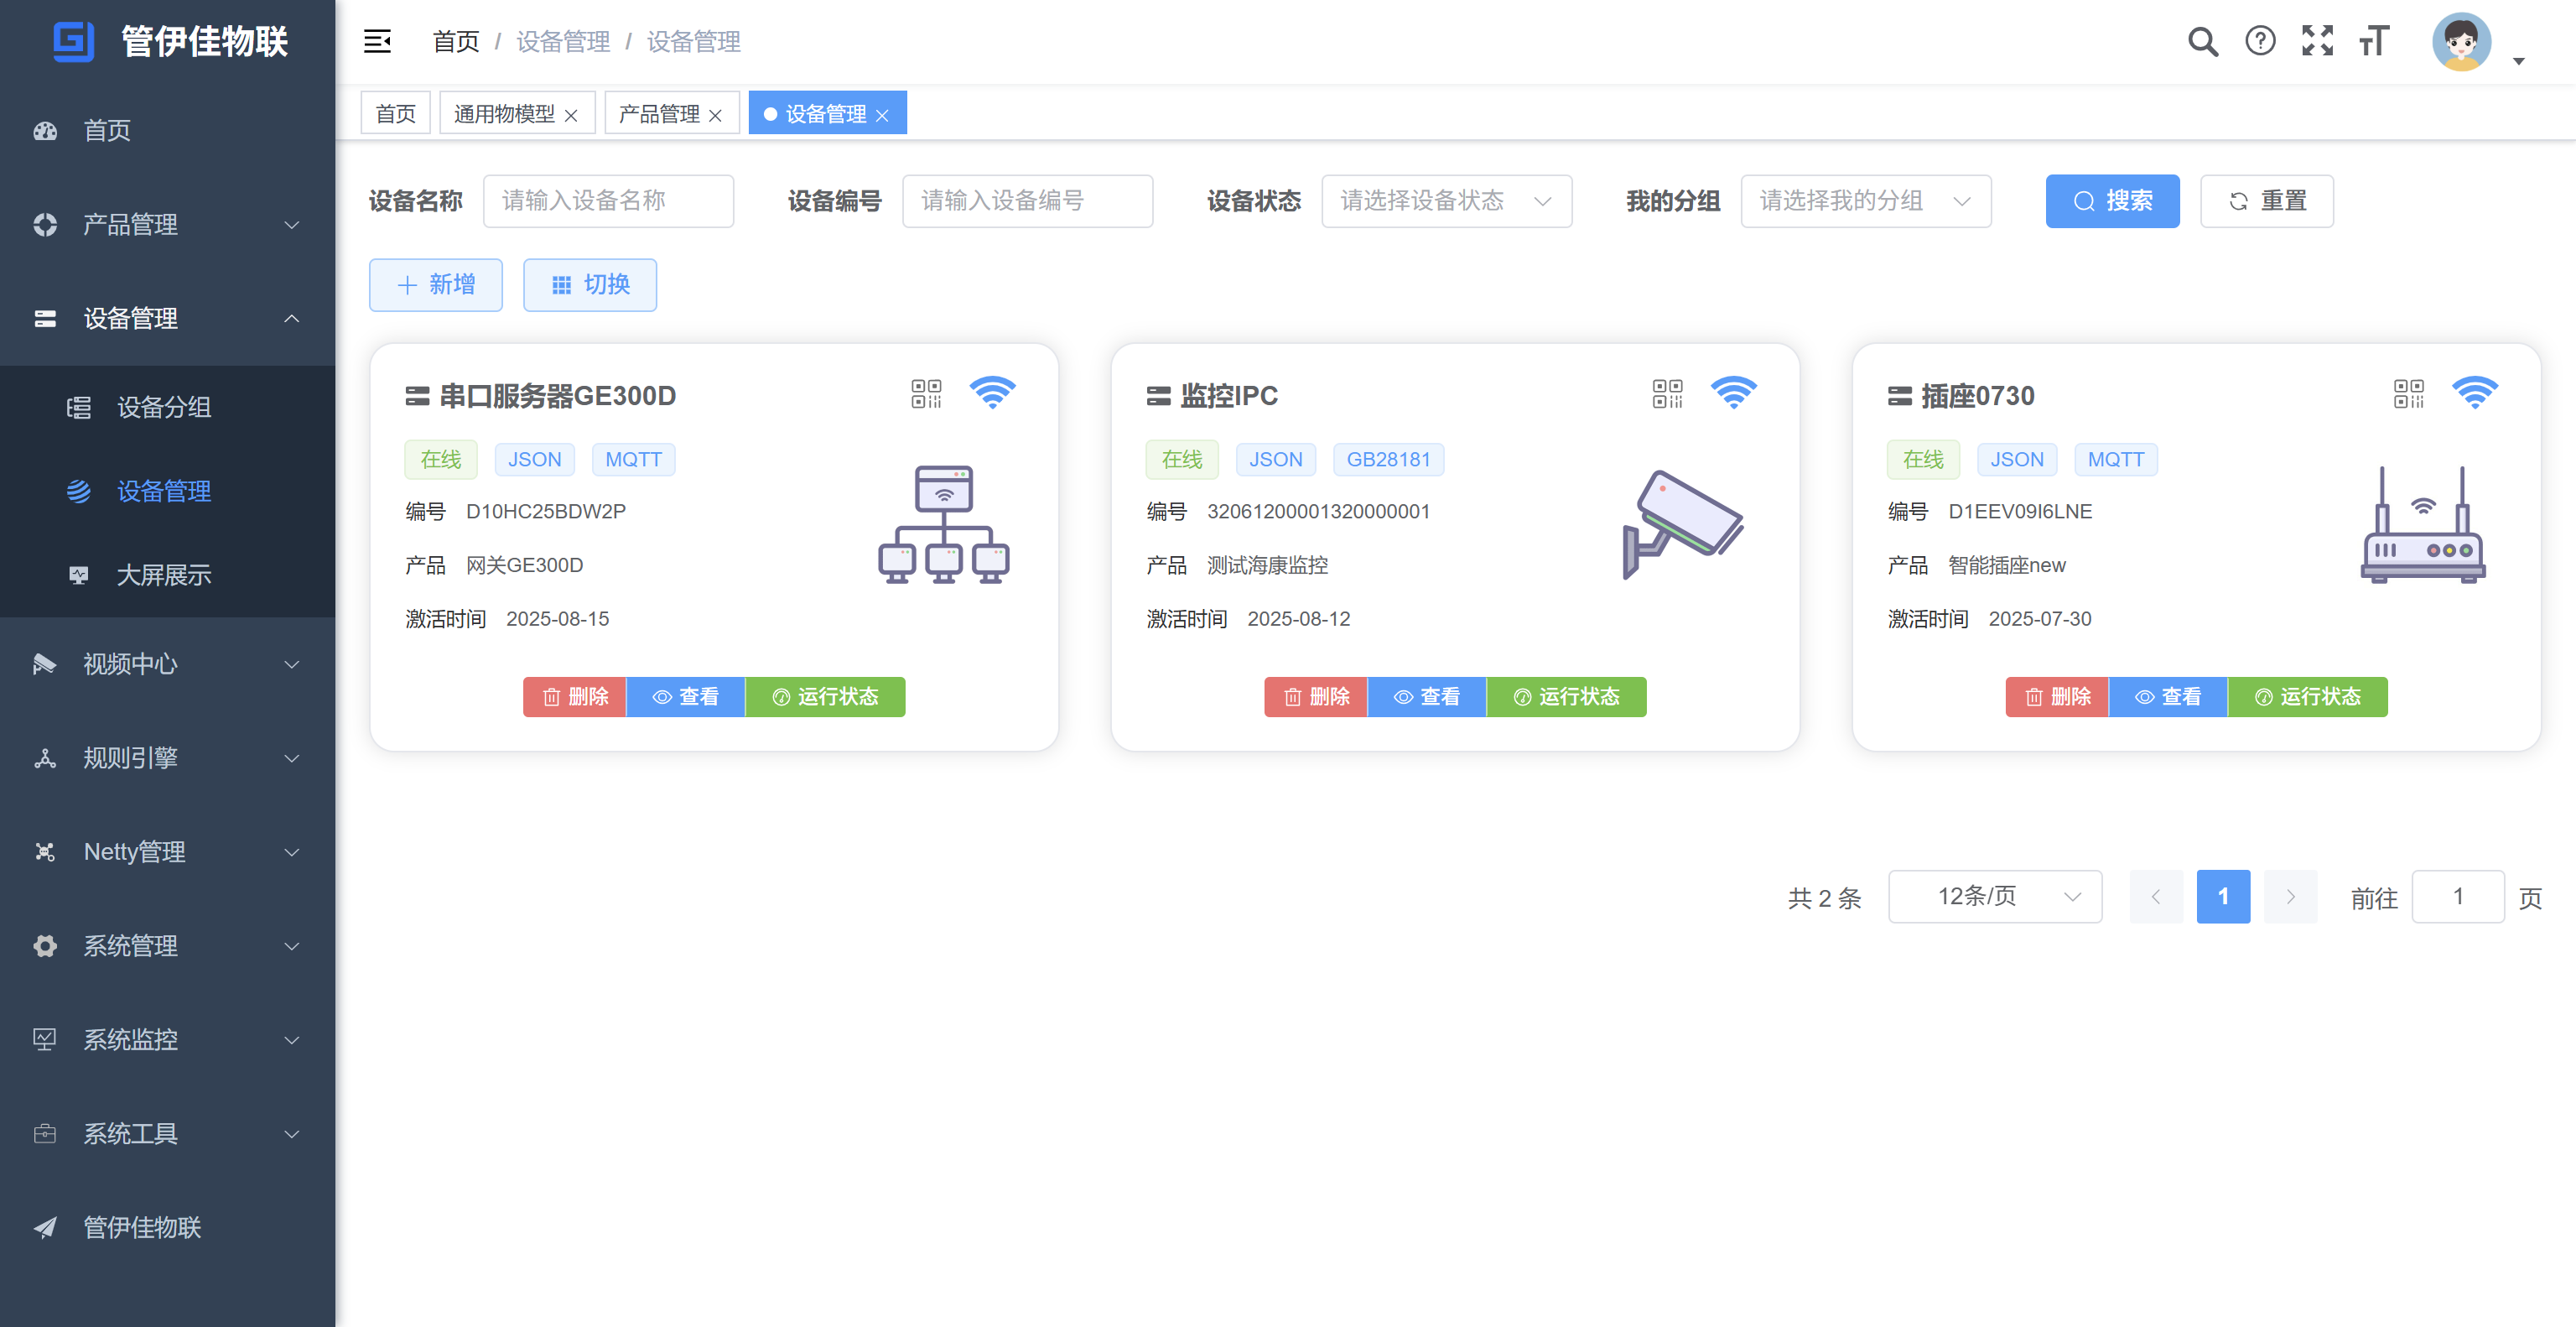
Task: Expand 系统监控 in the sidebar
Action: [x=167, y=1040]
